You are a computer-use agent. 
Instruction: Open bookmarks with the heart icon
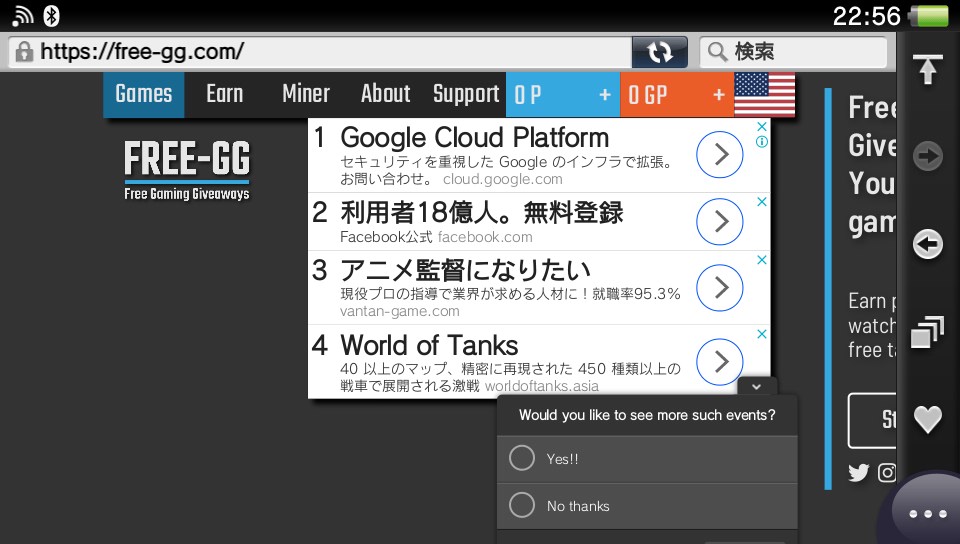928,420
